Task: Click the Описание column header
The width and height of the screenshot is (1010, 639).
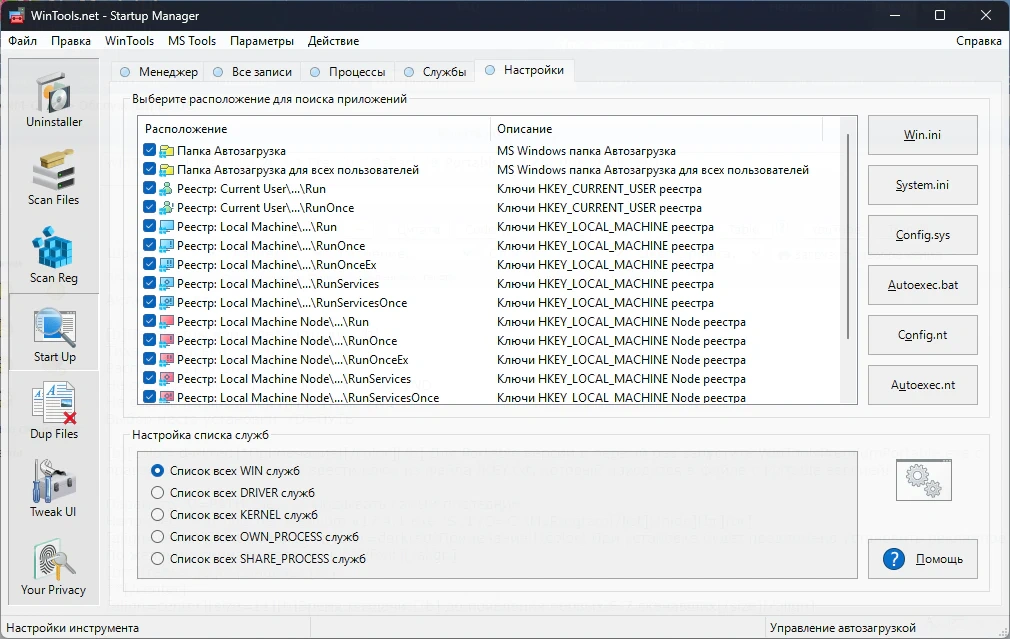Action: point(656,129)
